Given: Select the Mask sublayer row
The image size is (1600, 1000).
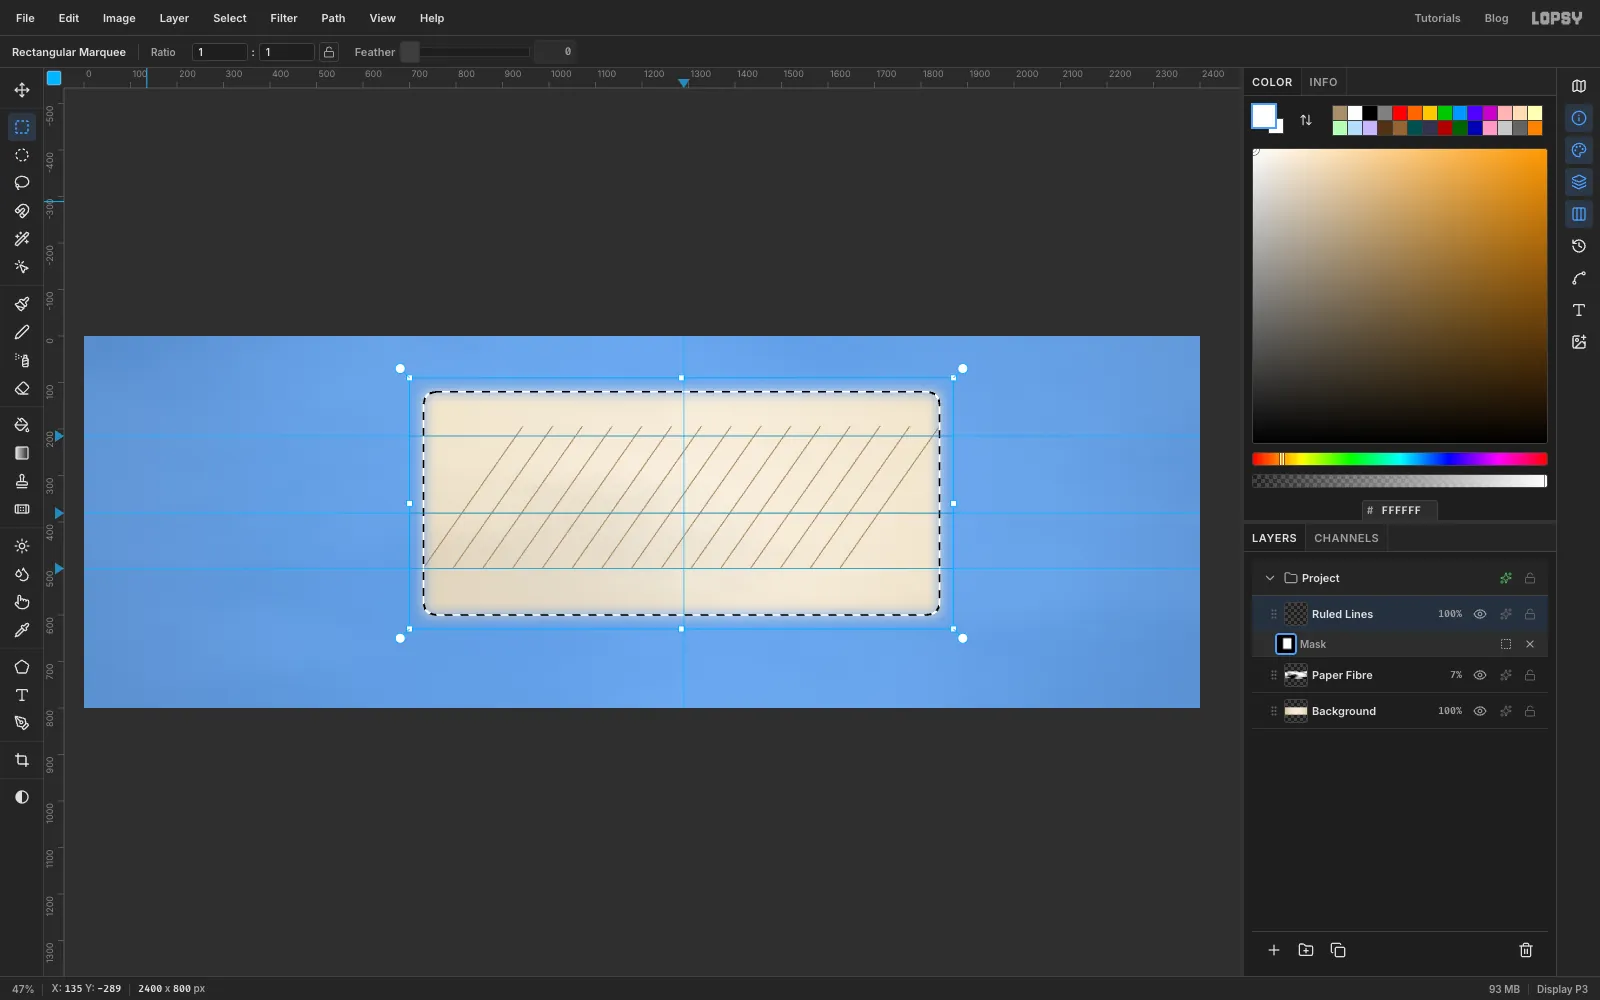Looking at the screenshot, I should [x=1400, y=644].
